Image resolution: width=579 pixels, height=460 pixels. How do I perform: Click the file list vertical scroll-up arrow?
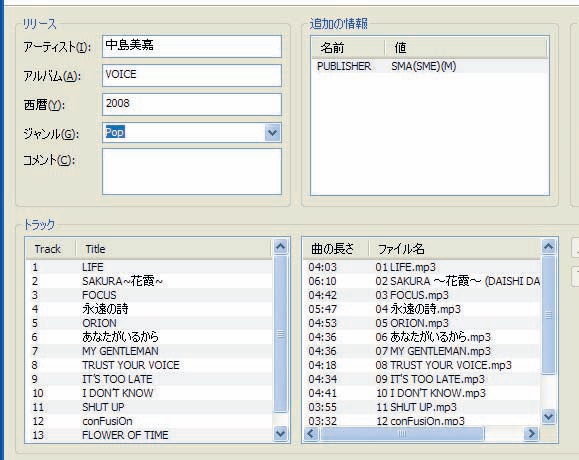tap(548, 247)
